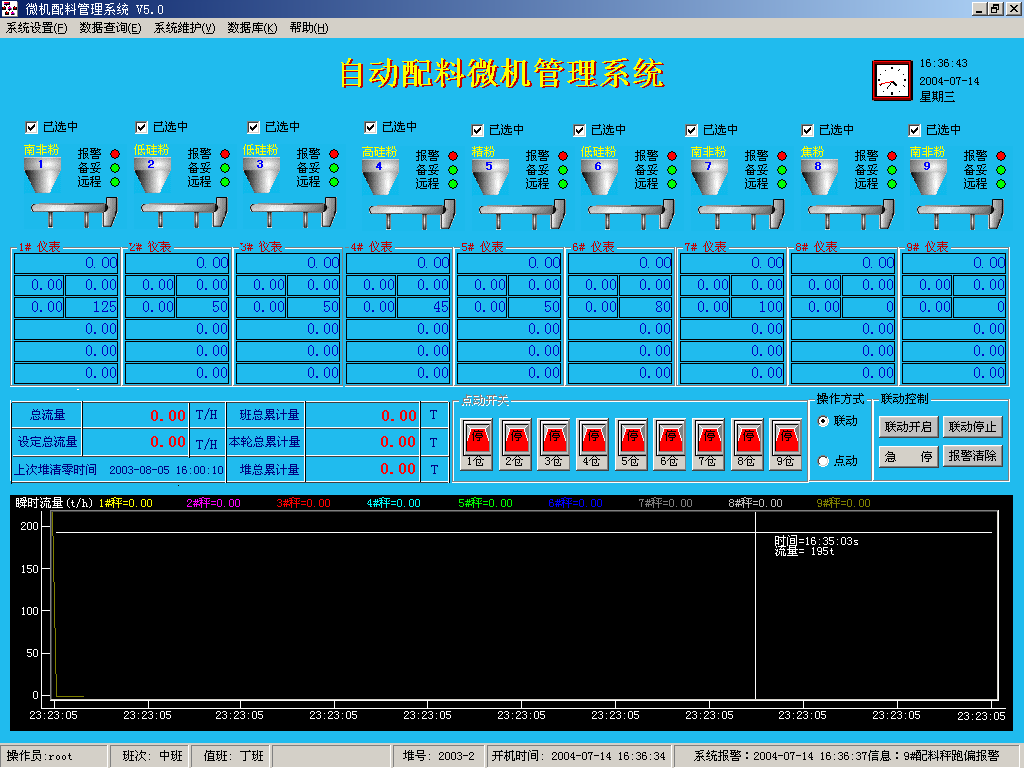Toggle the 已选中 checkbox above hopper 5
The width and height of the screenshot is (1024, 768).
click(478, 130)
